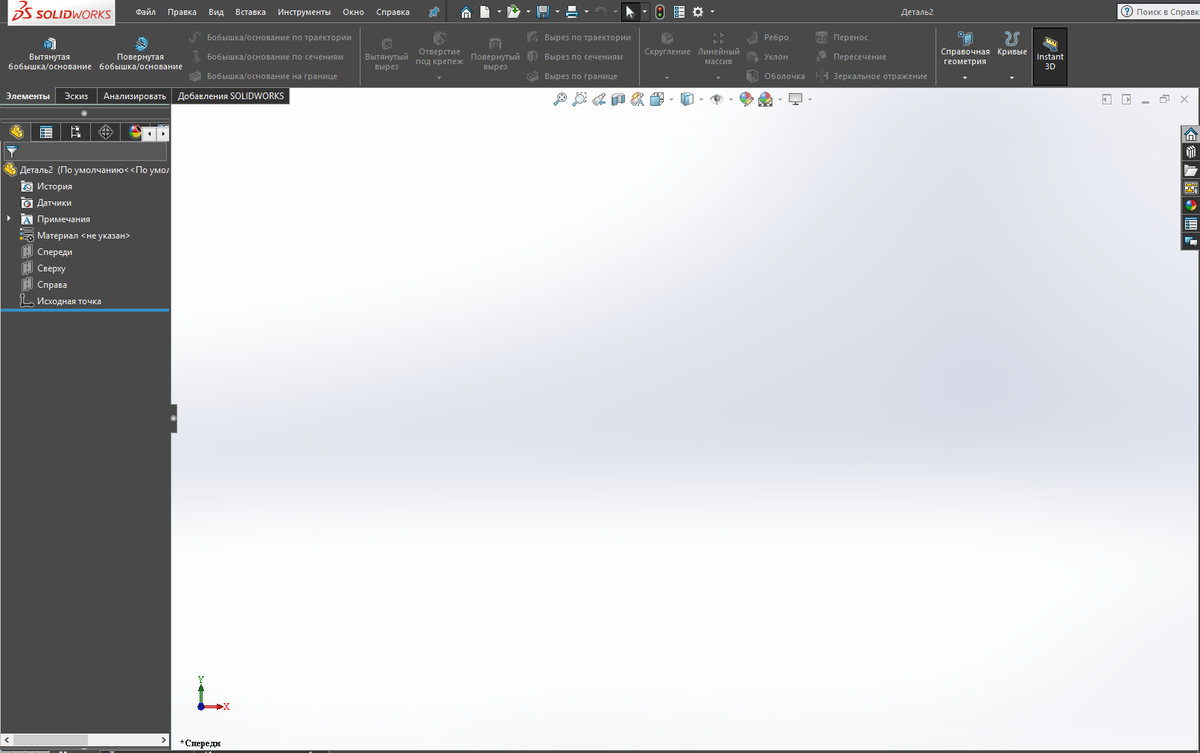The image size is (1200, 753).
Task: Switch to the Анализировать tab
Action: (x=135, y=96)
